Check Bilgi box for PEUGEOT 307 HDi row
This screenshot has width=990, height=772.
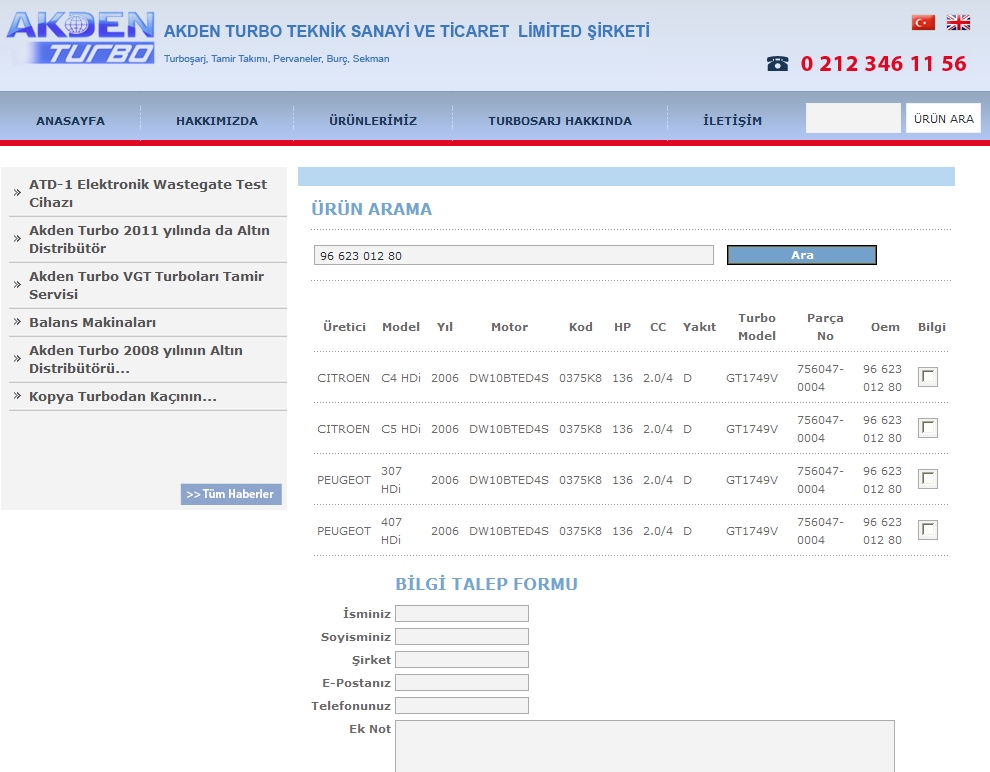coord(927,480)
